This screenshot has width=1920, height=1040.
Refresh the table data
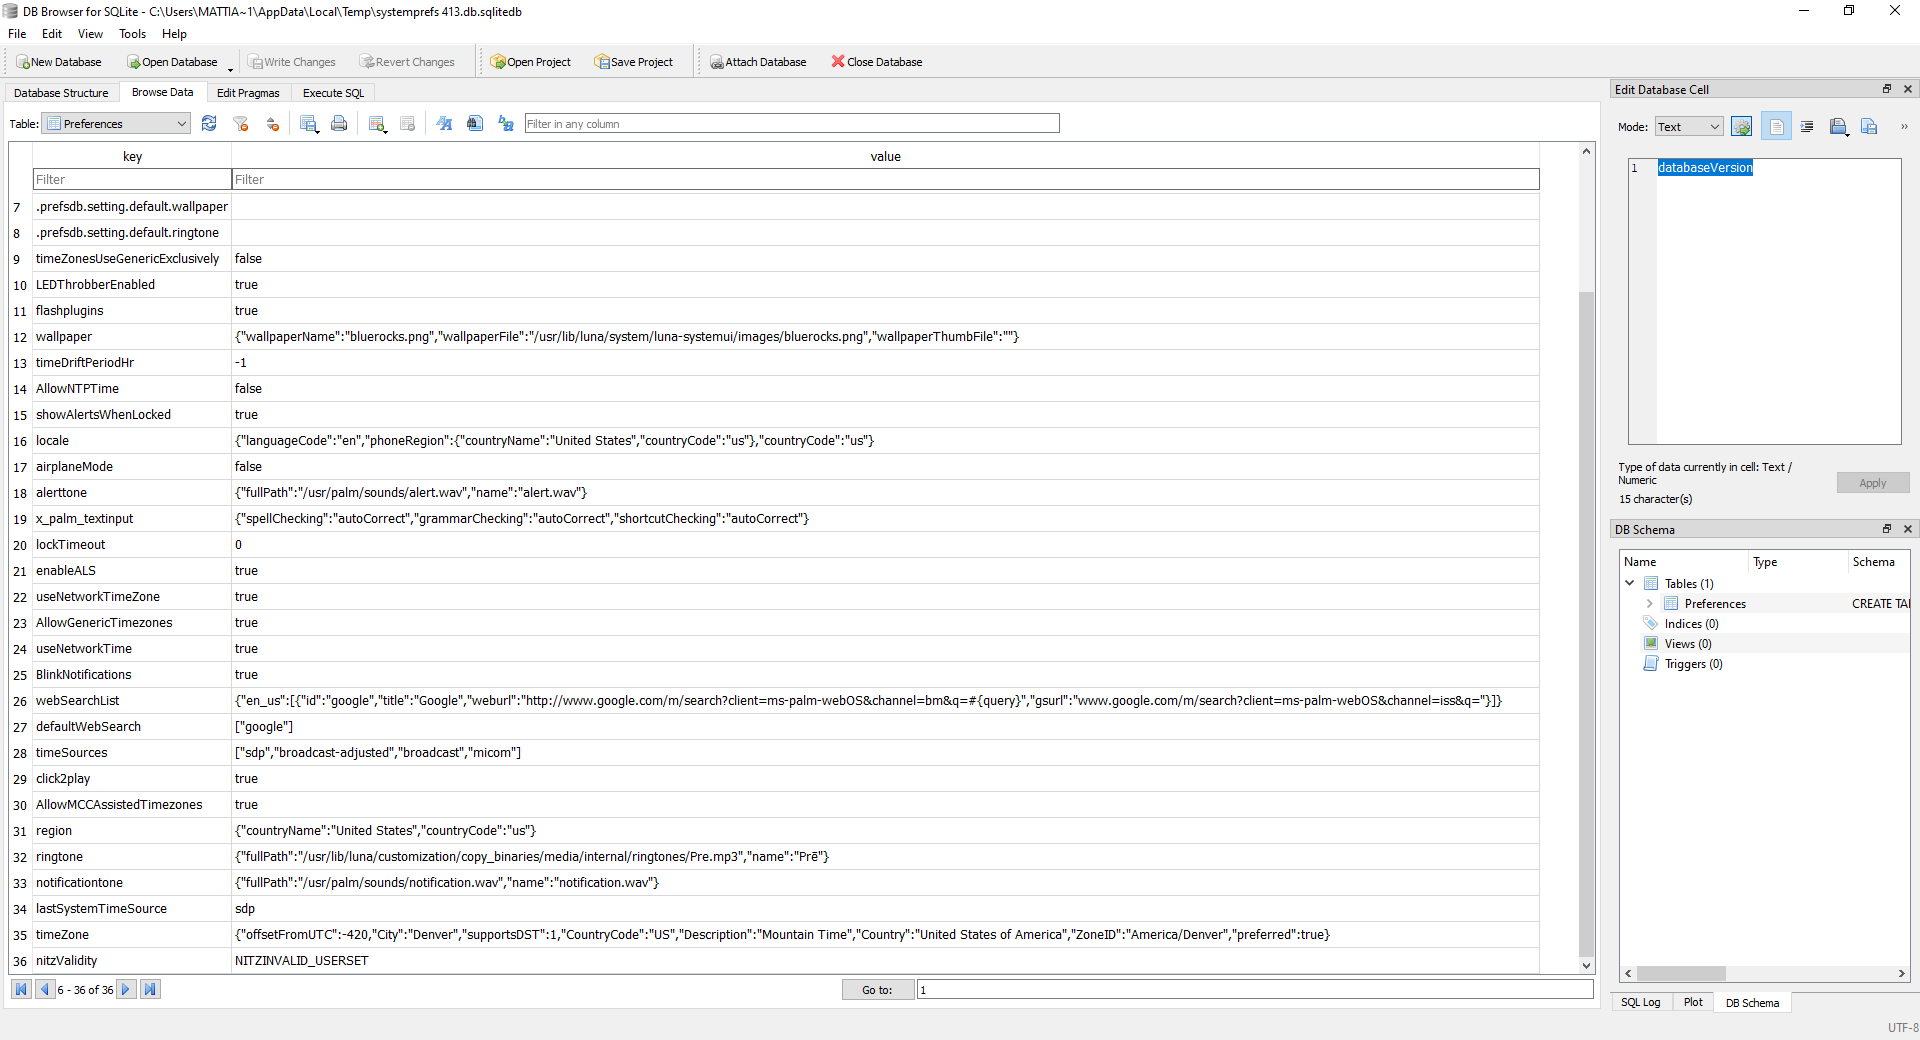[x=209, y=124]
